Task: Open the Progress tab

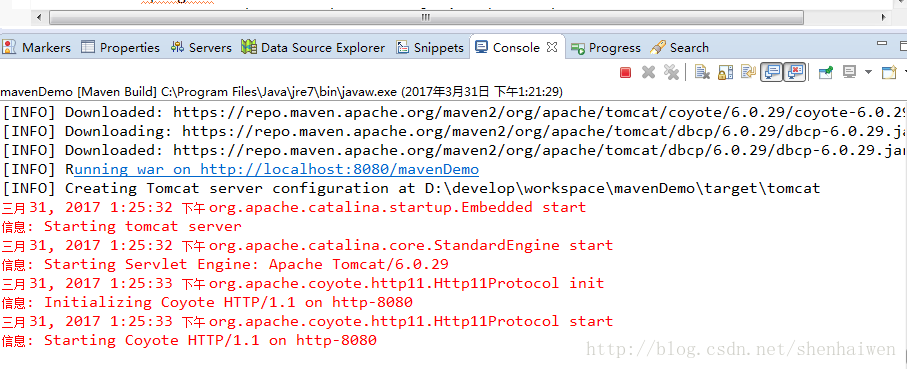Action: pyautogui.click(x=606, y=47)
